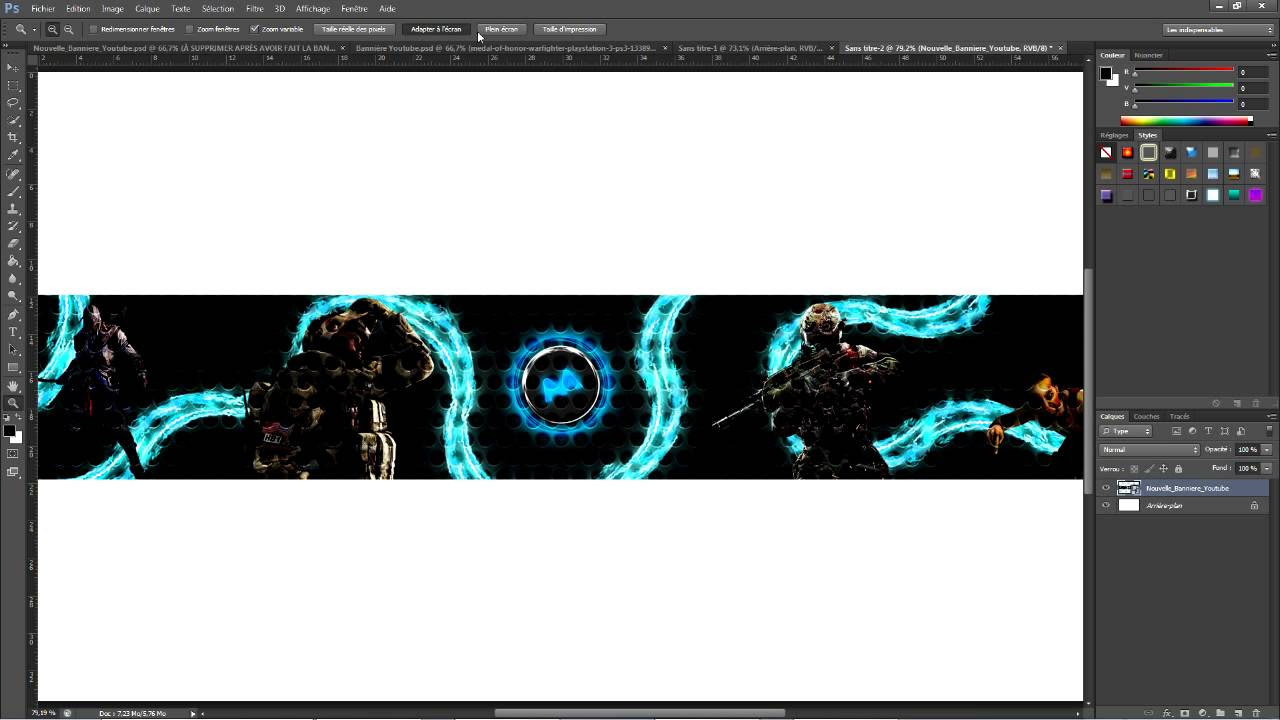
Task: Open the layer filter Type dropdown
Action: pos(1126,431)
